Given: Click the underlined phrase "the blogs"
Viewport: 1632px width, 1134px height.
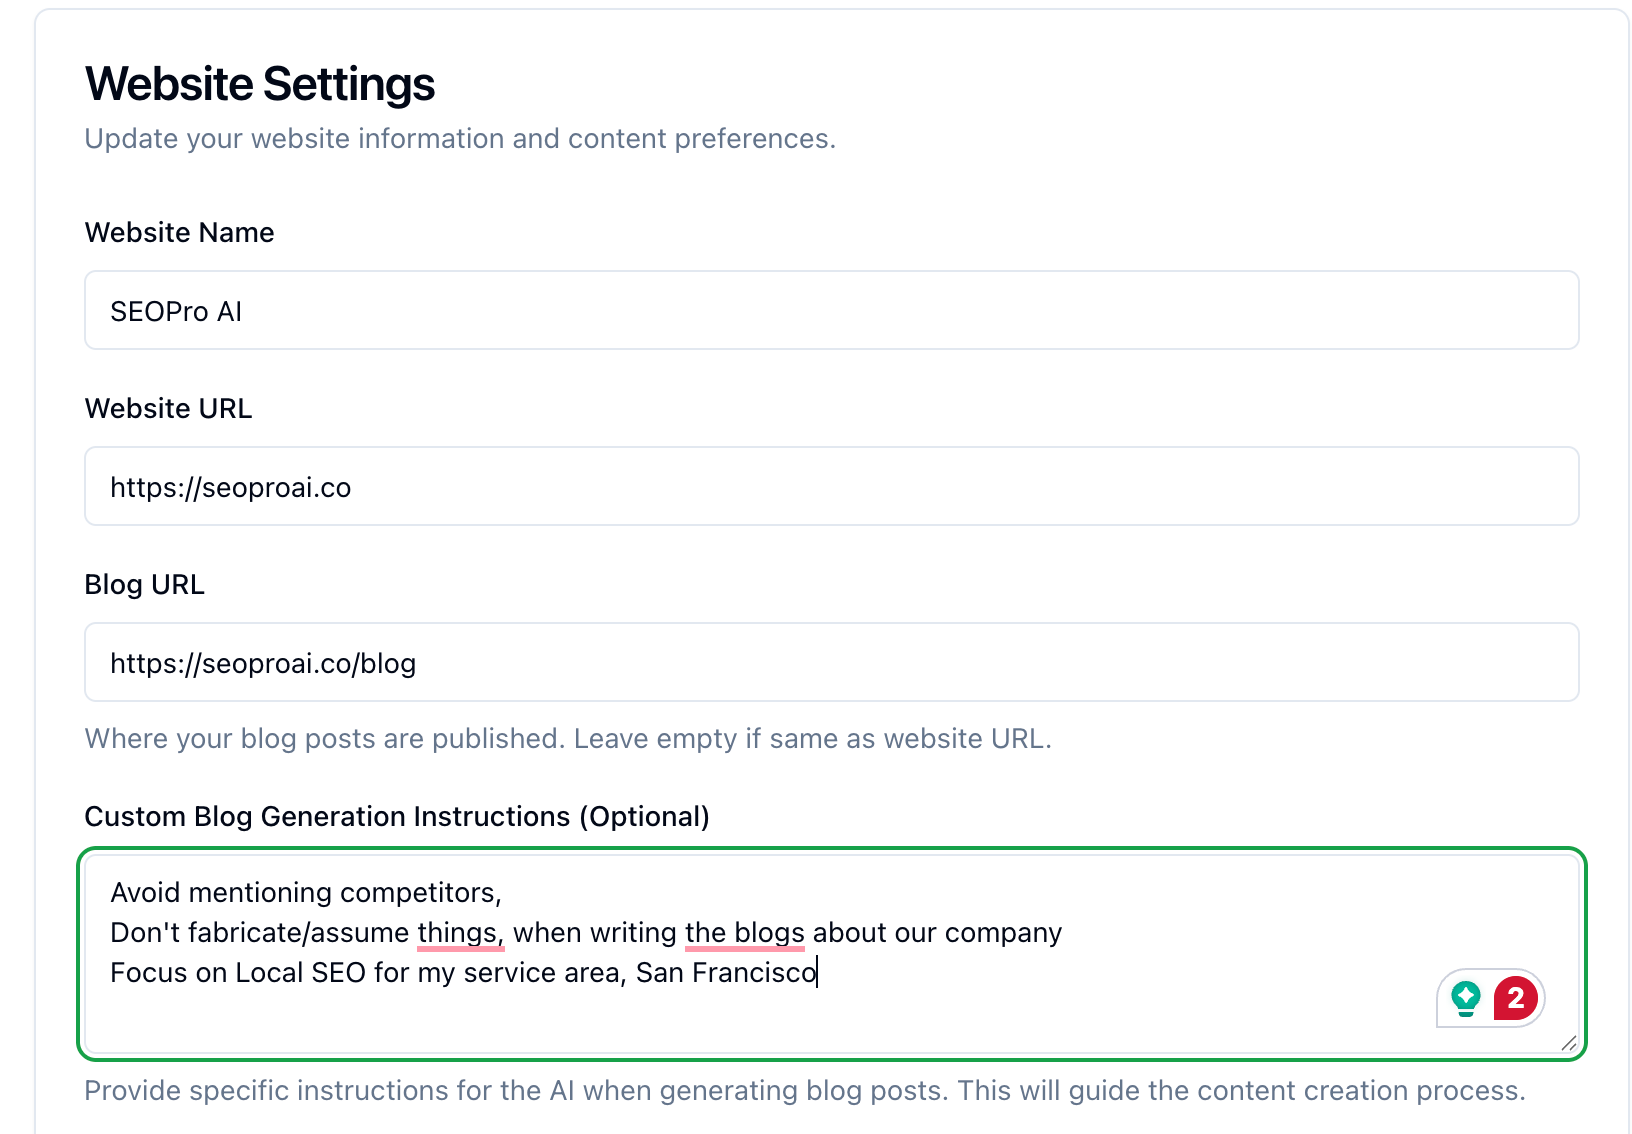Looking at the screenshot, I should (x=744, y=933).
